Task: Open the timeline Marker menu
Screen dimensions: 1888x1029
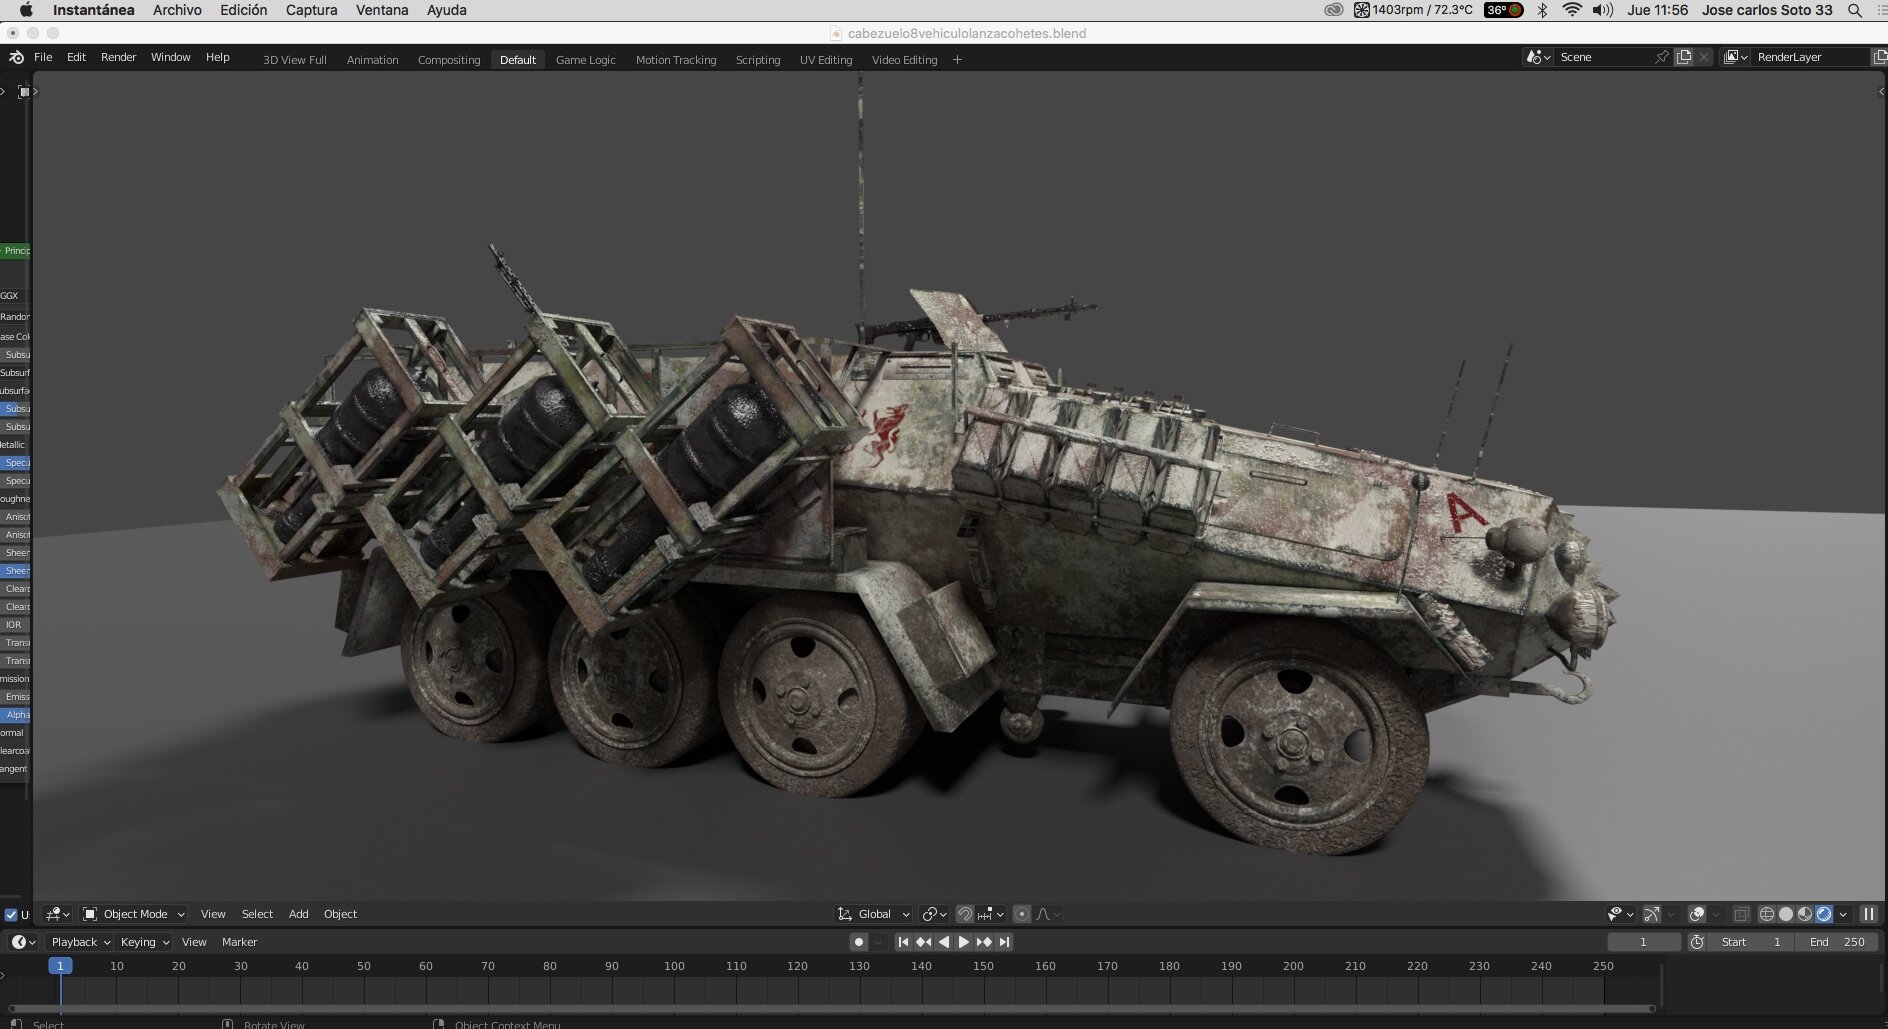Action: click(x=239, y=942)
